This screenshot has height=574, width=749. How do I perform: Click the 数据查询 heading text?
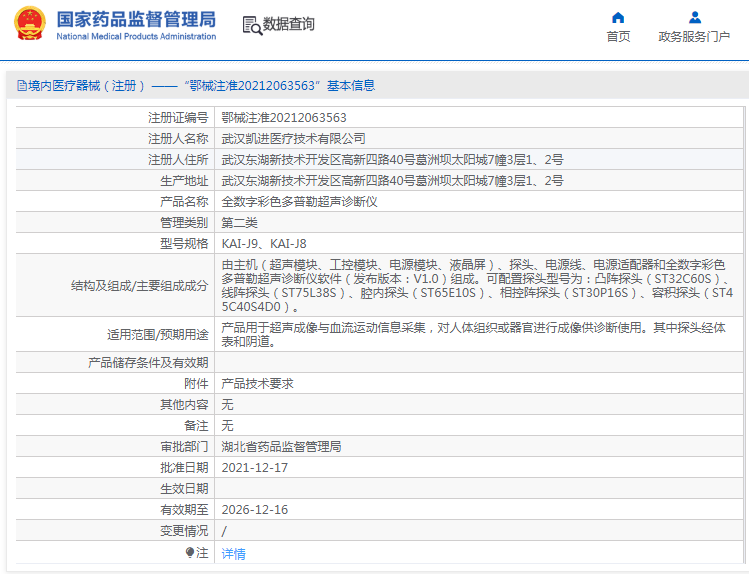click(x=288, y=24)
